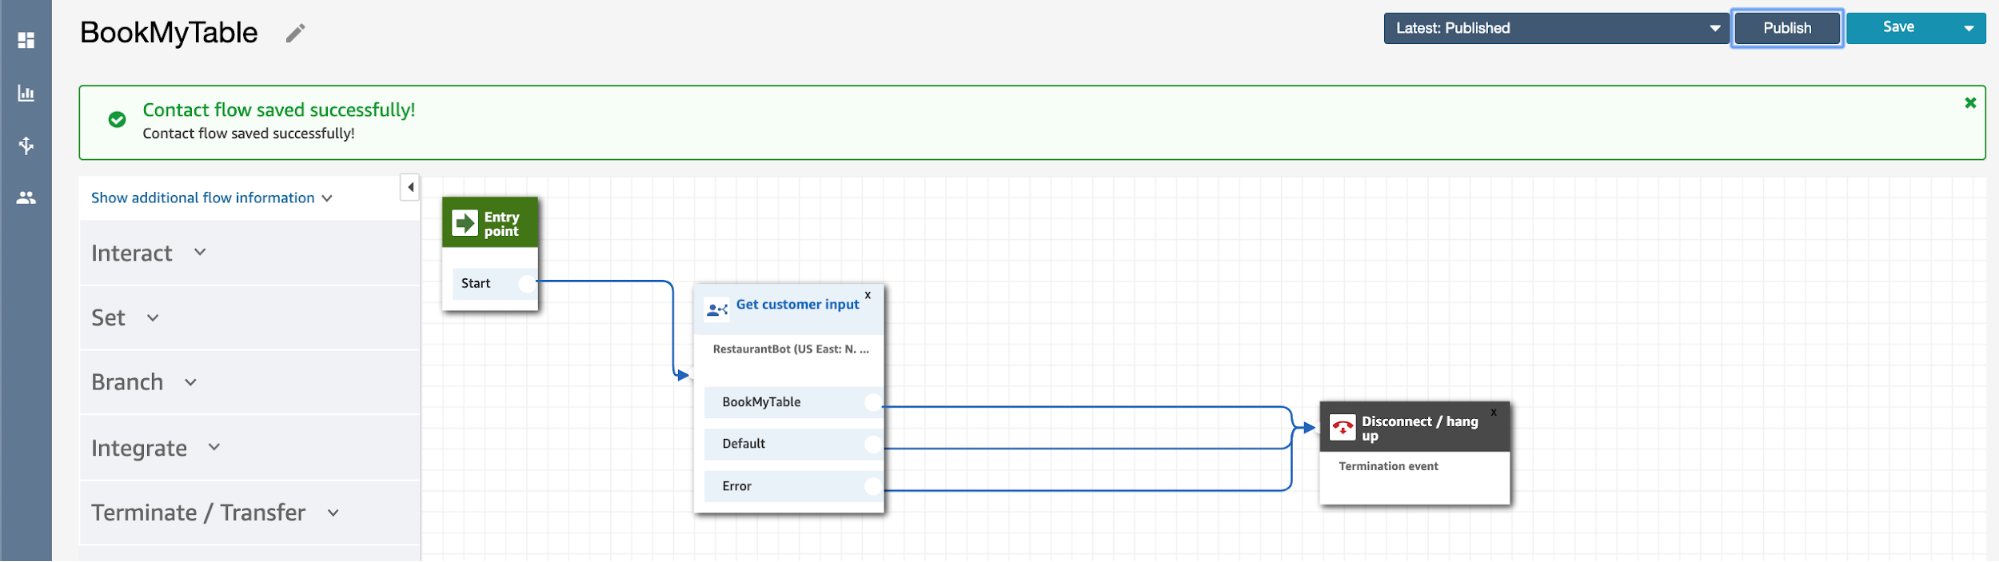The height and width of the screenshot is (562, 1999).
Task: Expand the Branch block group
Action: click(249, 382)
